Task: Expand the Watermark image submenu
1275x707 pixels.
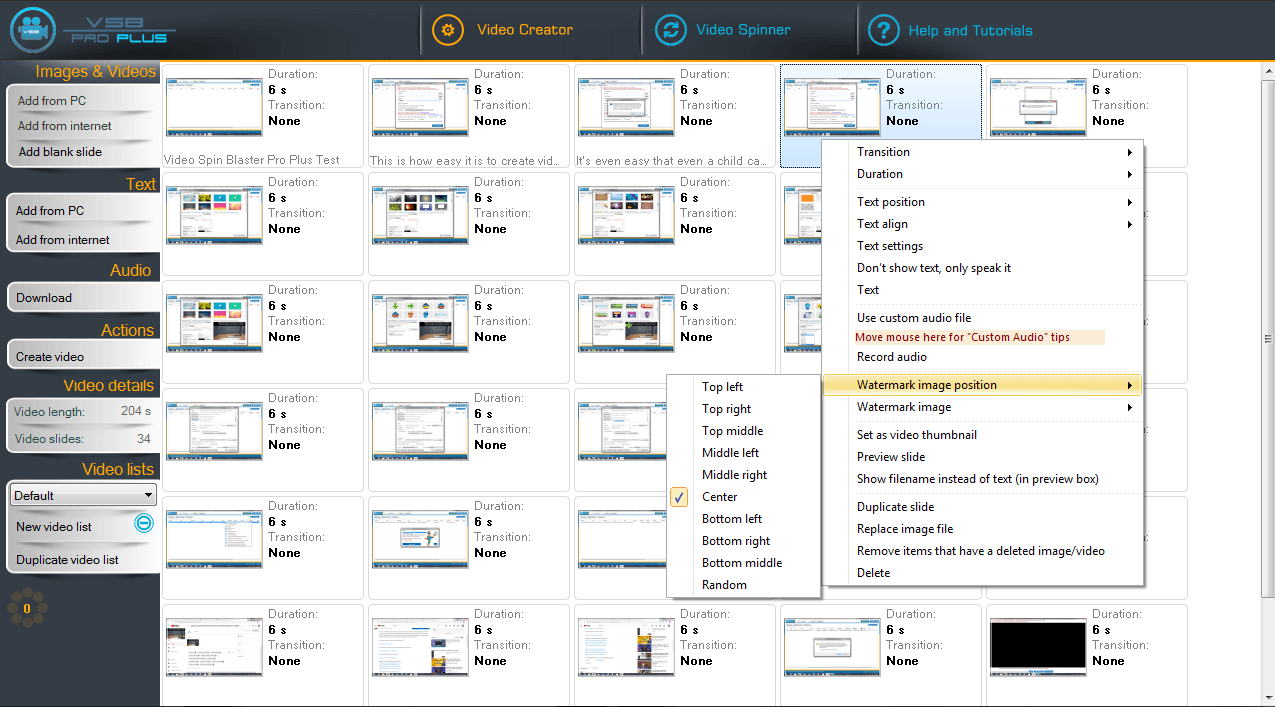Action: tap(981, 407)
